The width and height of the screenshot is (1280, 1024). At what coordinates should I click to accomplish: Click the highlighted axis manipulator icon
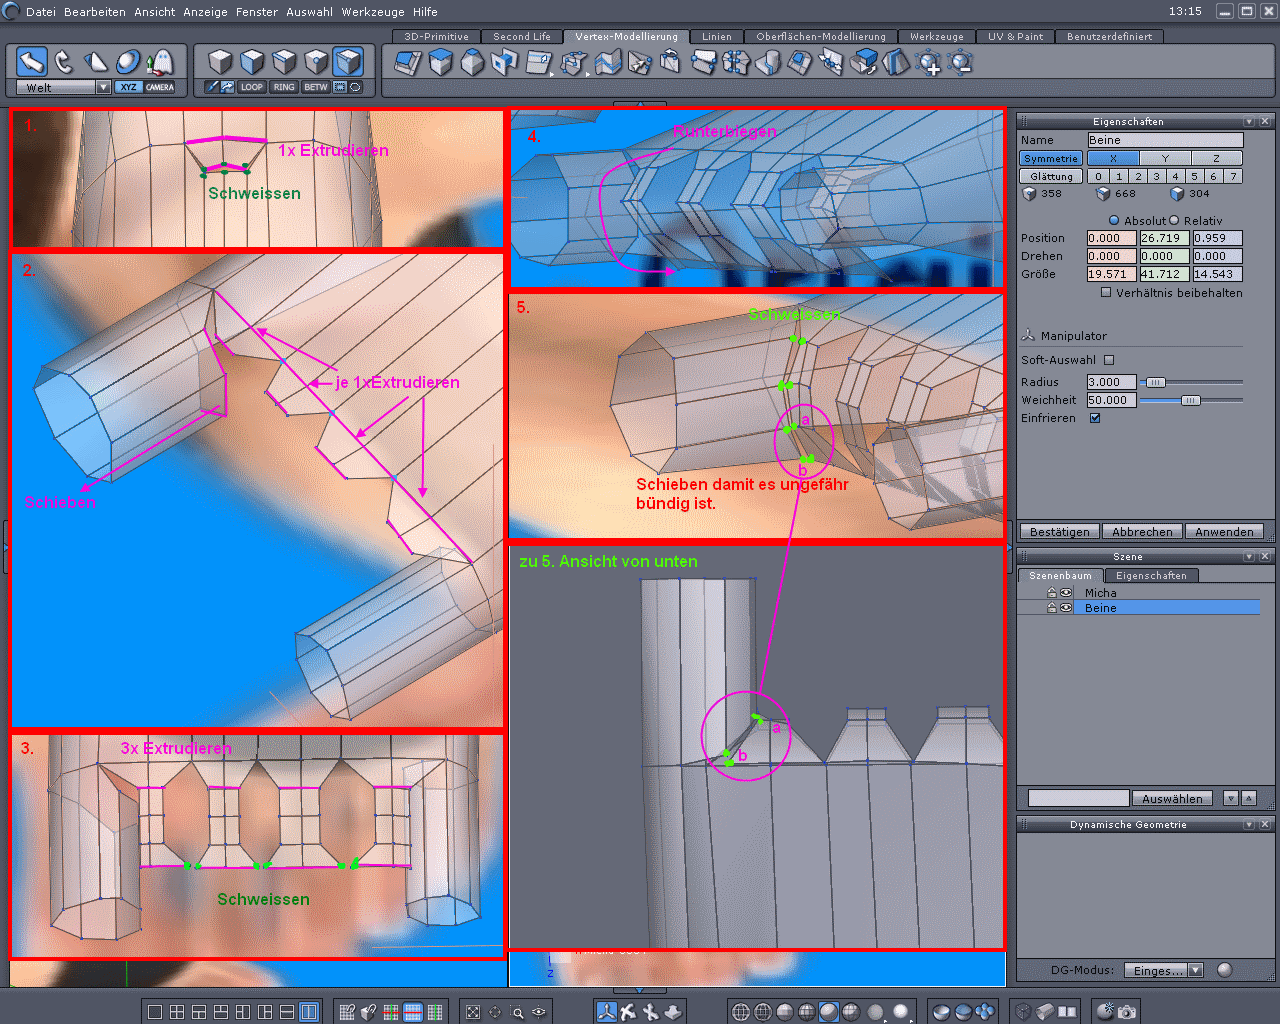607,1012
